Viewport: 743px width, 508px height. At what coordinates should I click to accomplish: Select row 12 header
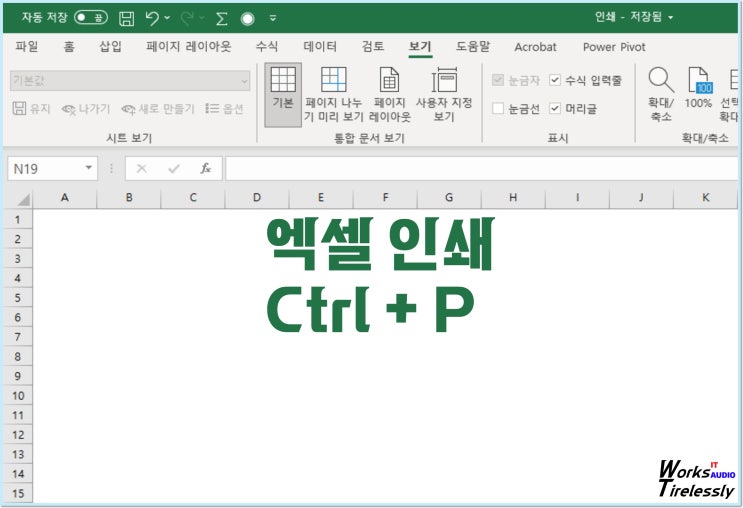click(x=18, y=435)
